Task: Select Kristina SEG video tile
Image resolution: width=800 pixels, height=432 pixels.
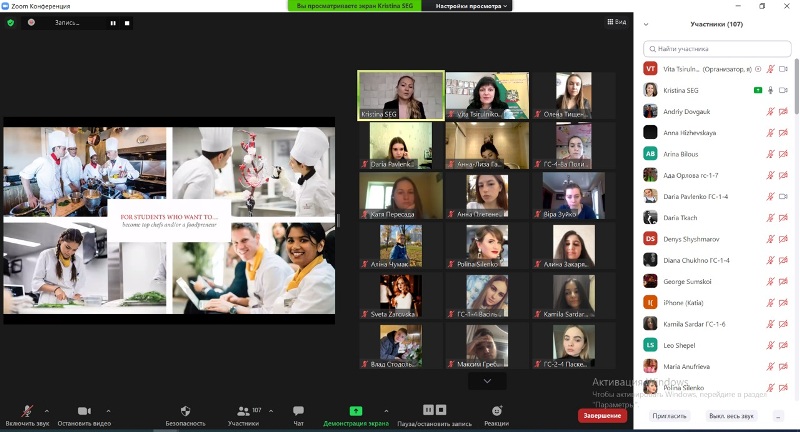Action: pos(401,95)
